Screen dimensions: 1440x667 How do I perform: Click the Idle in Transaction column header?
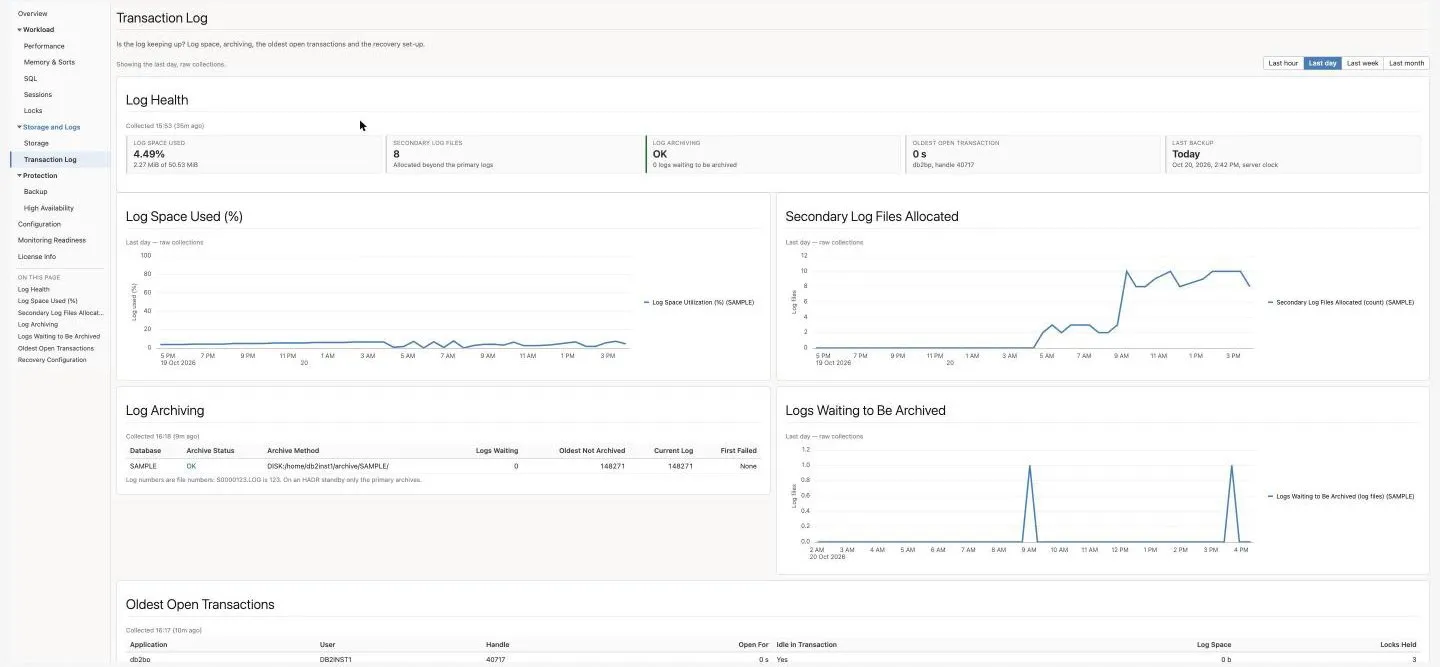pyautogui.click(x=806, y=645)
